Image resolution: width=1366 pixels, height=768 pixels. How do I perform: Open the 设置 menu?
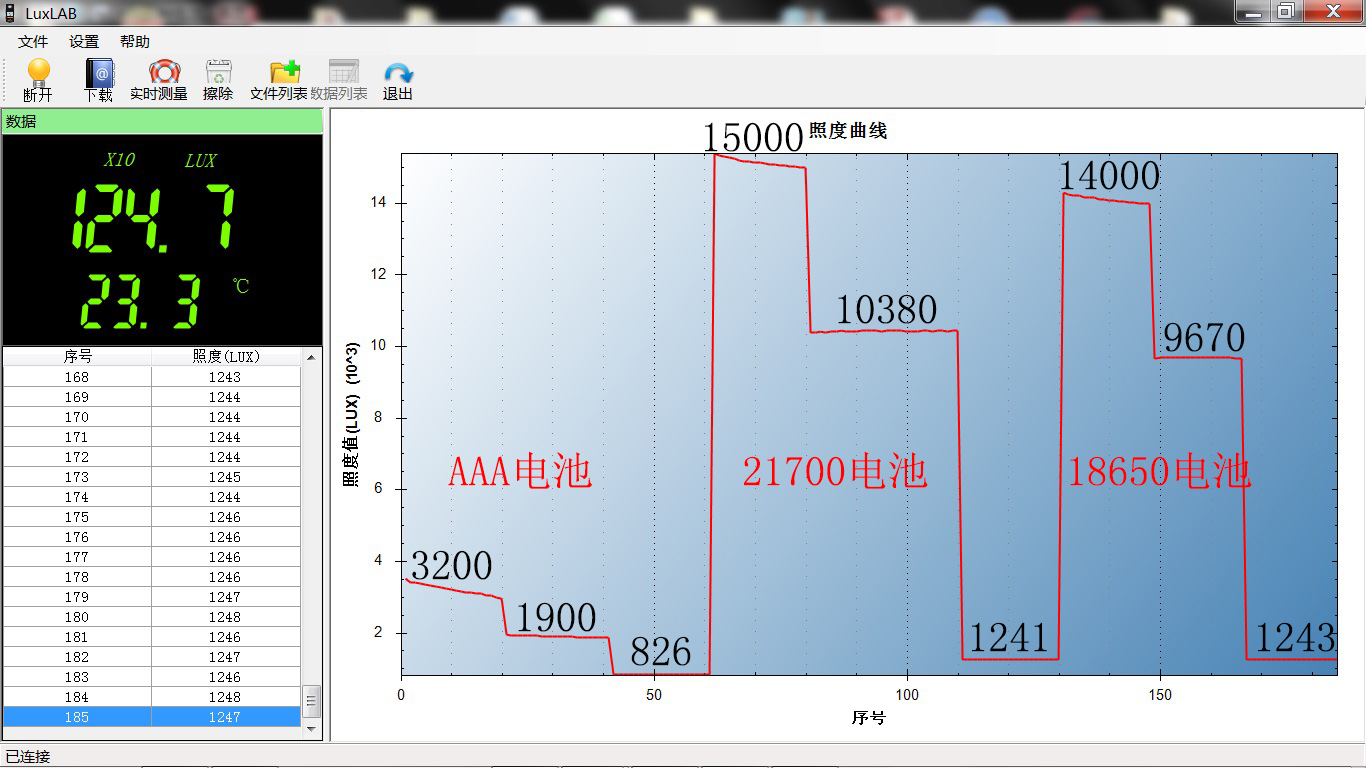[x=84, y=42]
